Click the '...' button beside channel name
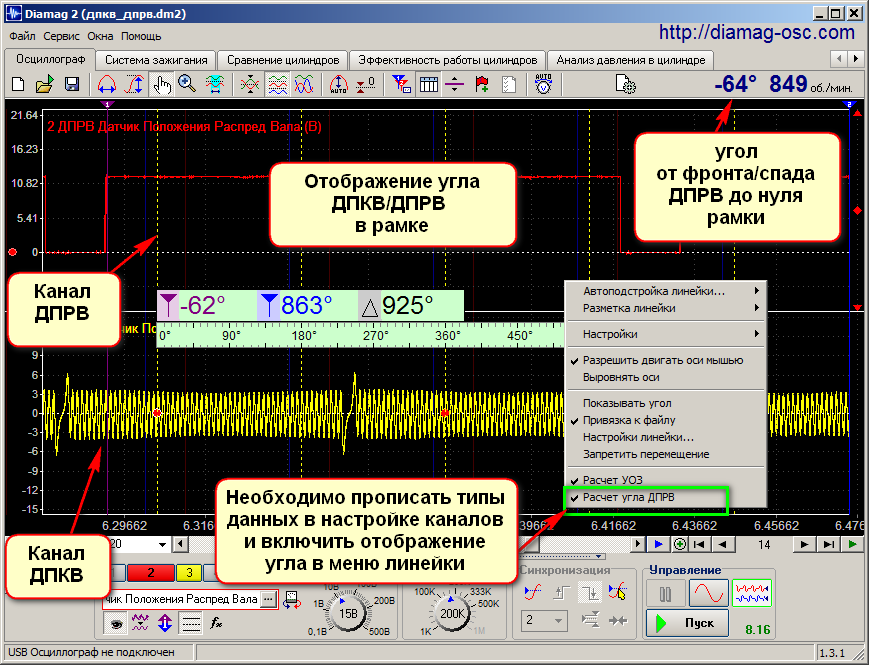 (x=268, y=600)
